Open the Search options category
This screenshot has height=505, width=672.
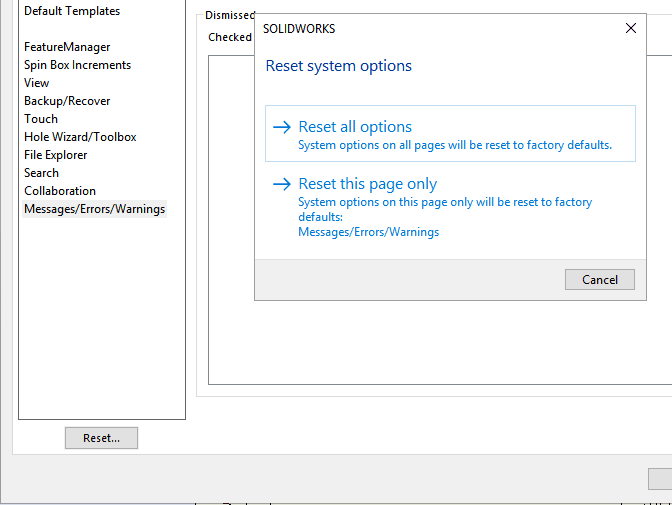pyautogui.click(x=42, y=173)
